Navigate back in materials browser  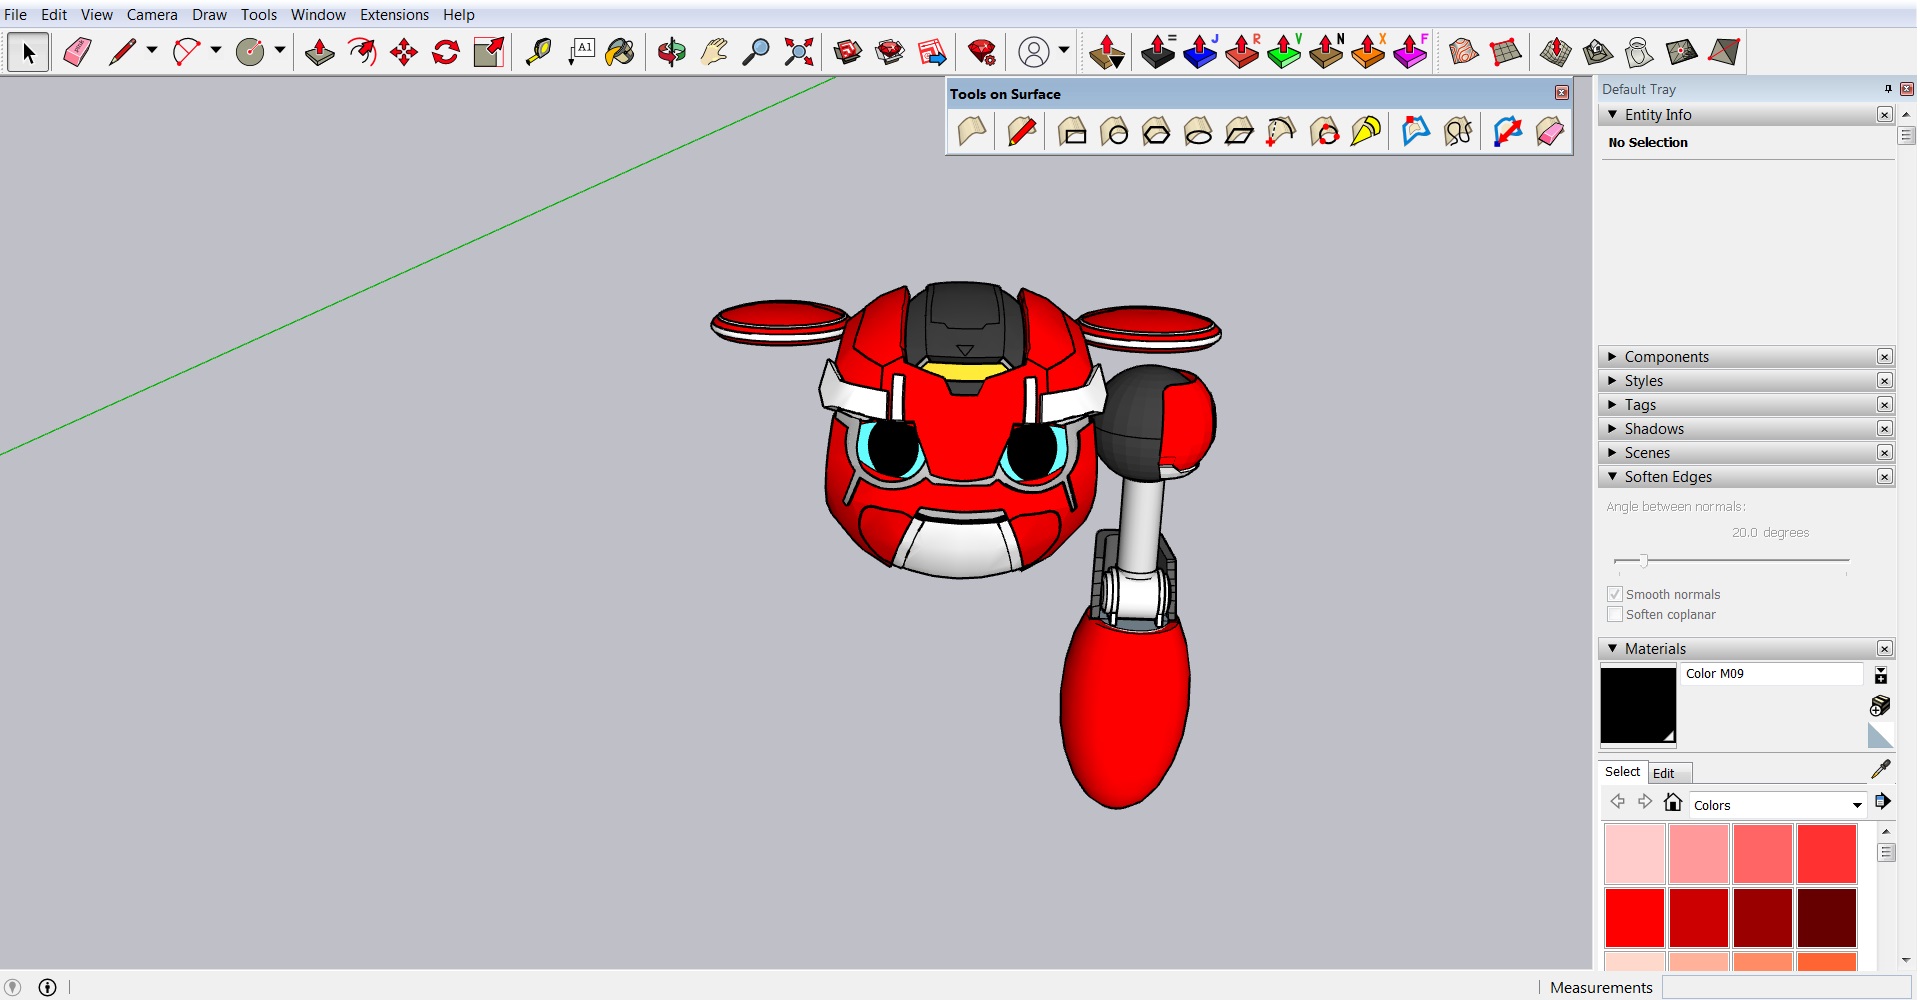pyautogui.click(x=1617, y=802)
